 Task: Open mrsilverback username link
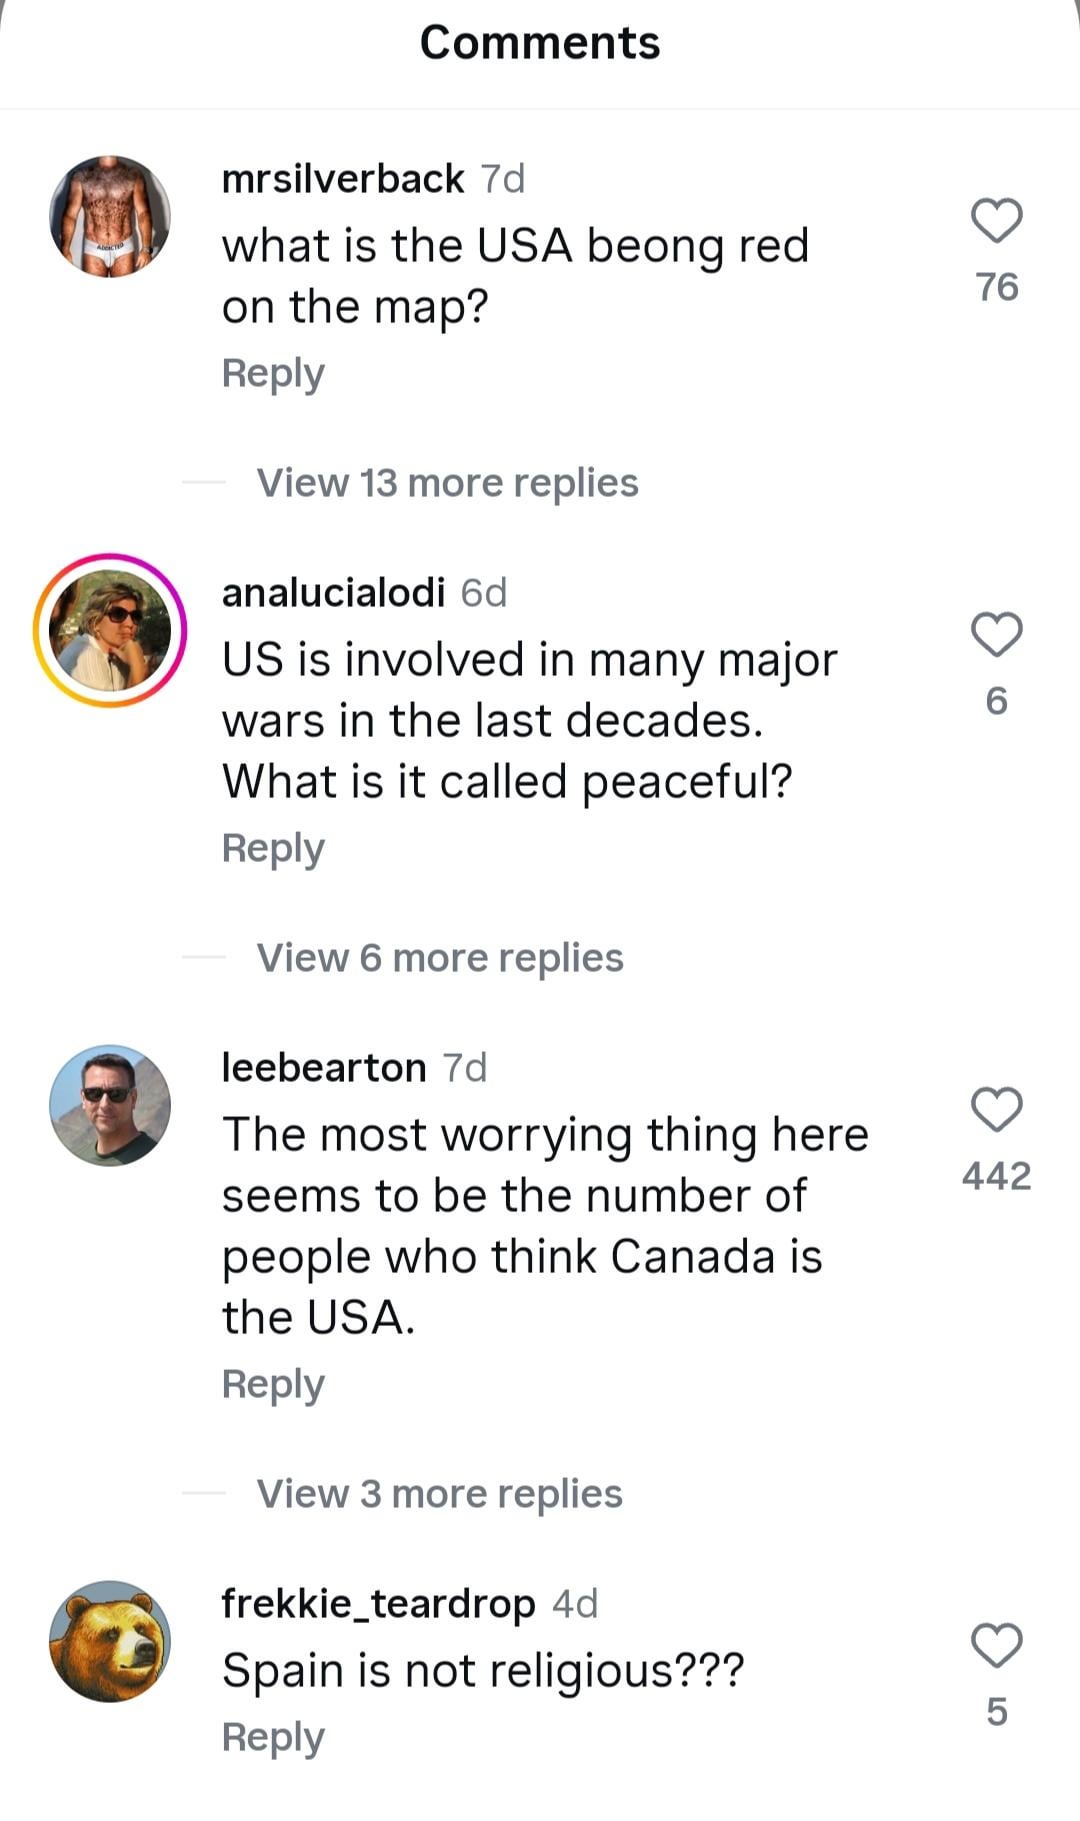(x=342, y=179)
